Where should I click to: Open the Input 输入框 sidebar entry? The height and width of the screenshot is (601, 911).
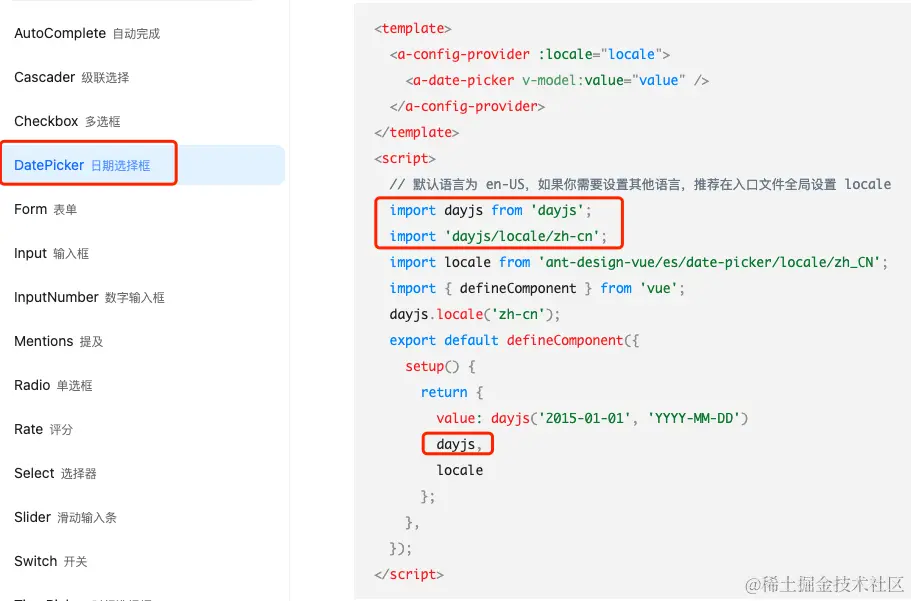click(51, 253)
